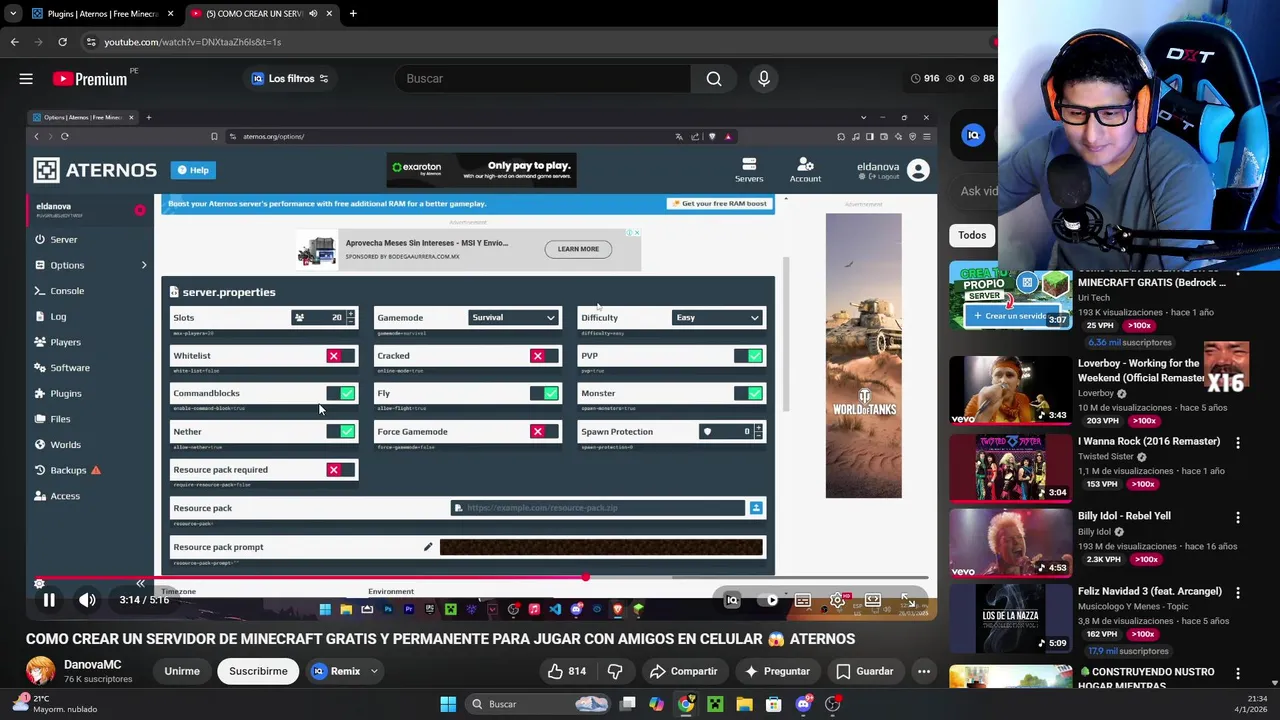Click the Guardar button

pyautogui.click(x=864, y=671)
